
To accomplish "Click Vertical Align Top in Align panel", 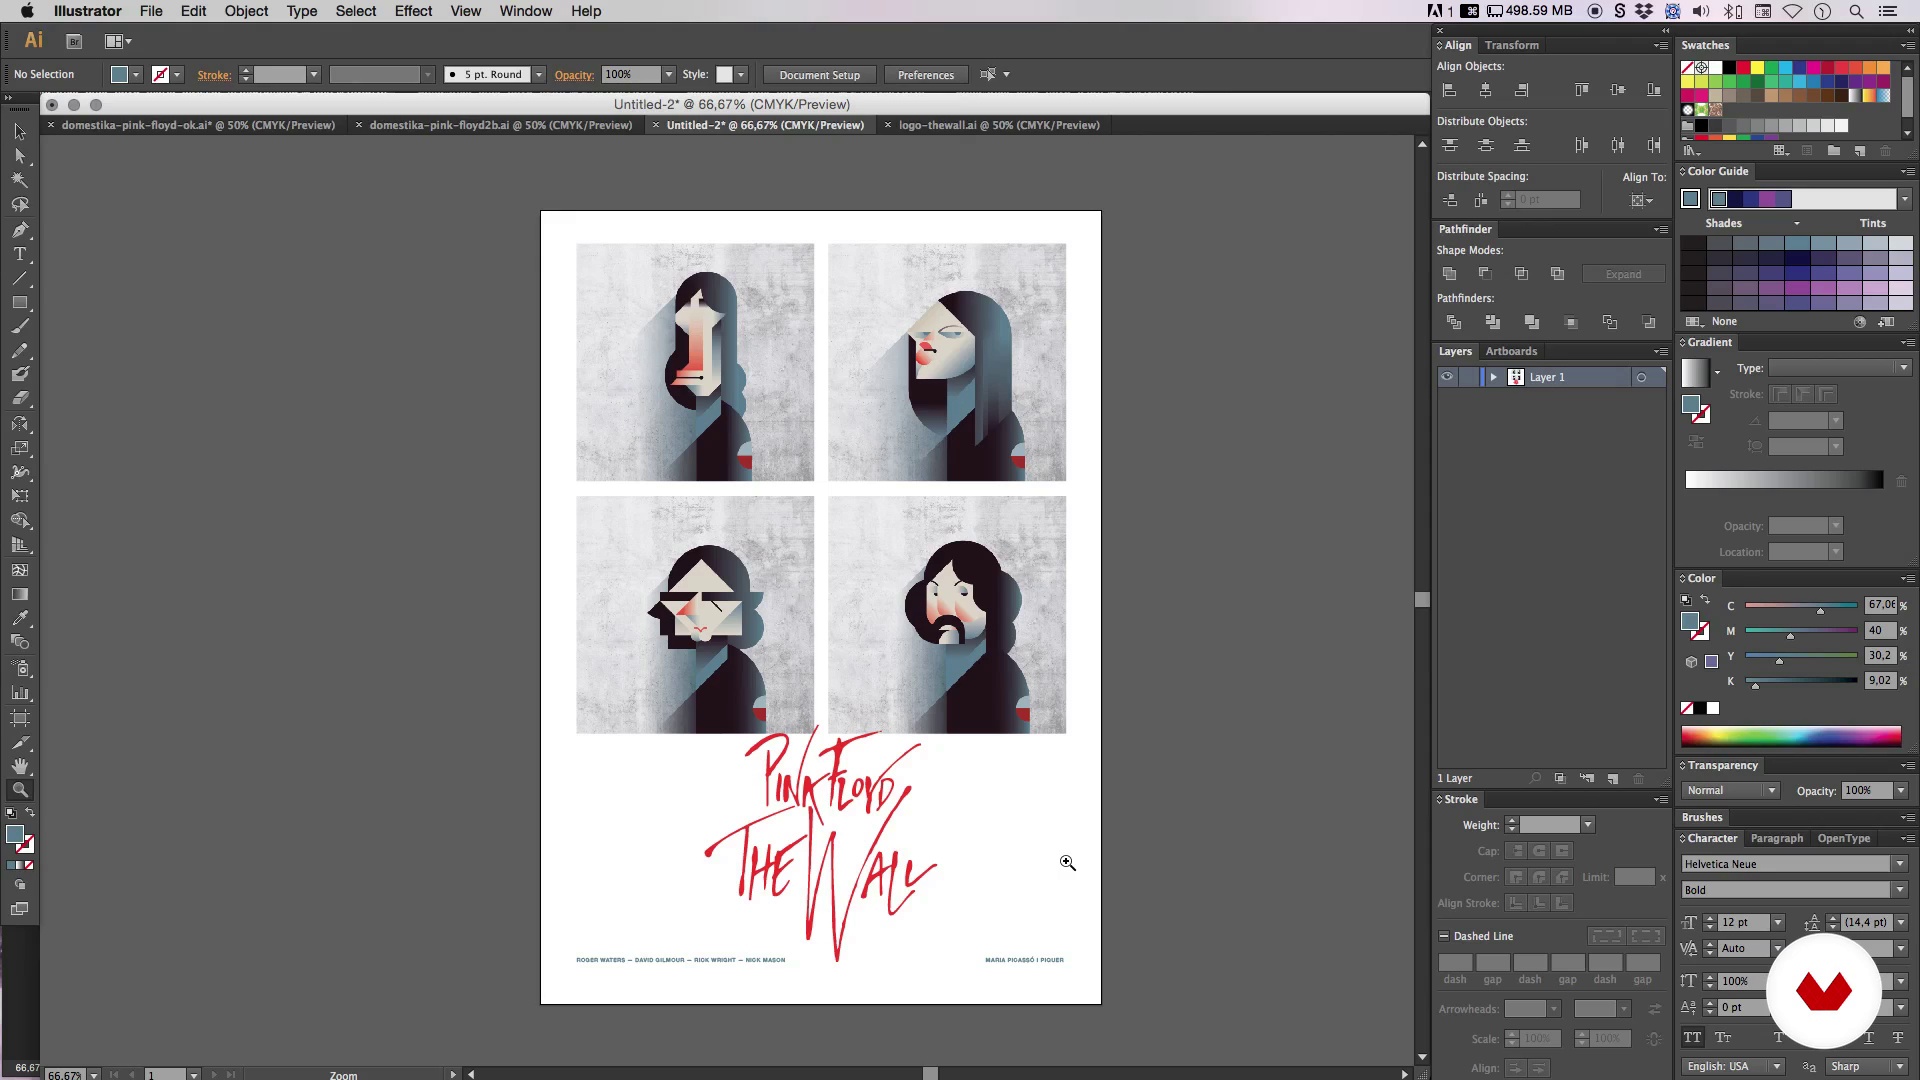I will 1581,90.
